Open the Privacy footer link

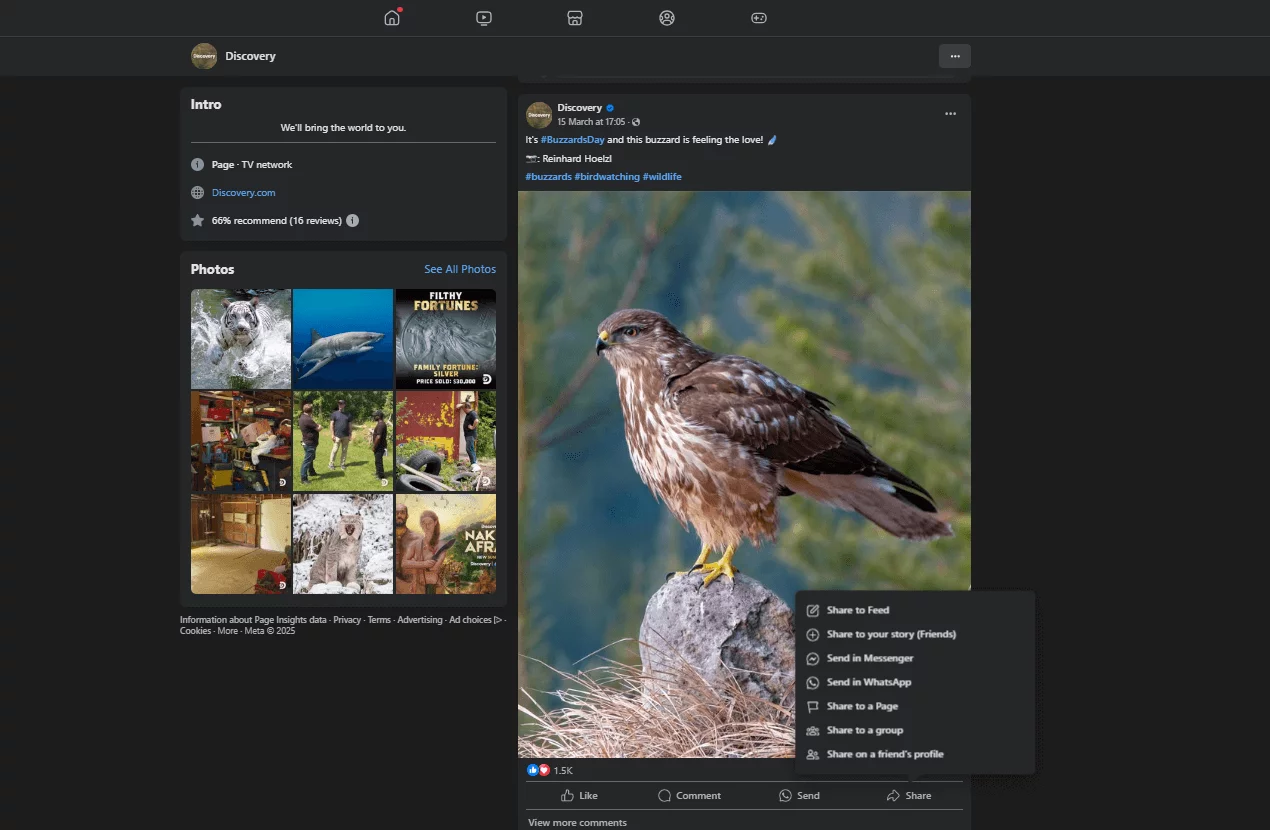pos(347,620)
